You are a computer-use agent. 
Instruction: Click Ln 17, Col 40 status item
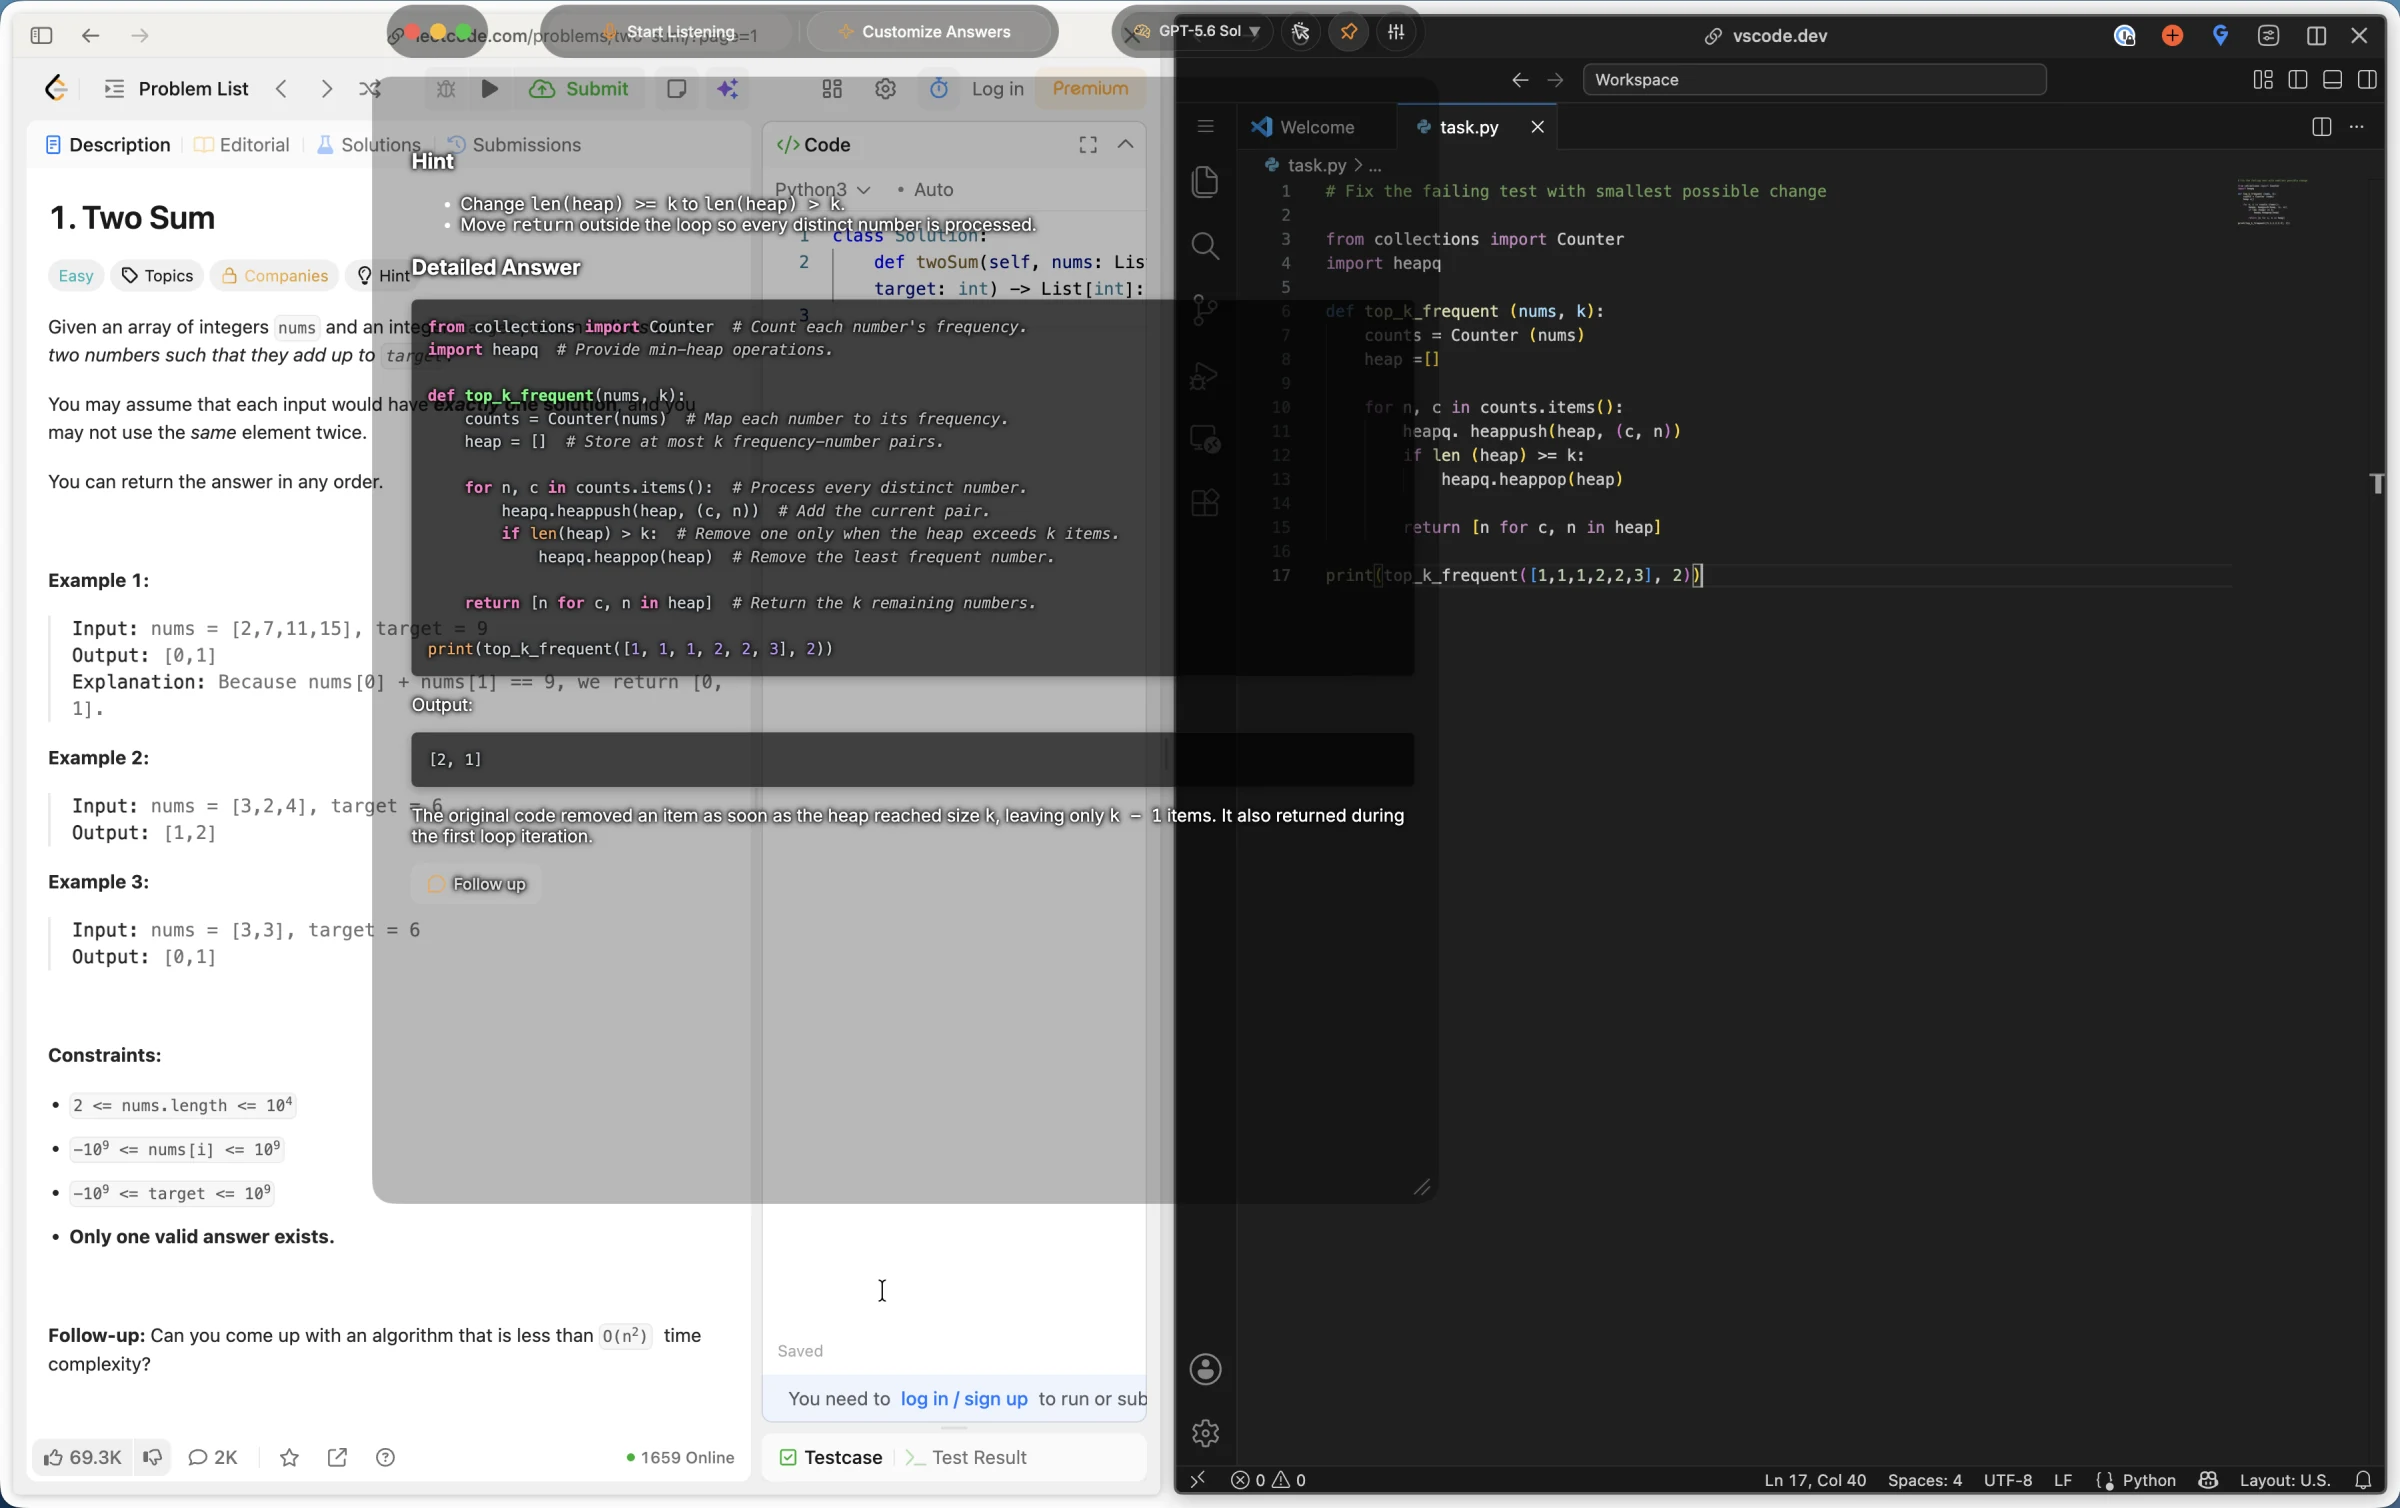[x=1815, y=1480]
